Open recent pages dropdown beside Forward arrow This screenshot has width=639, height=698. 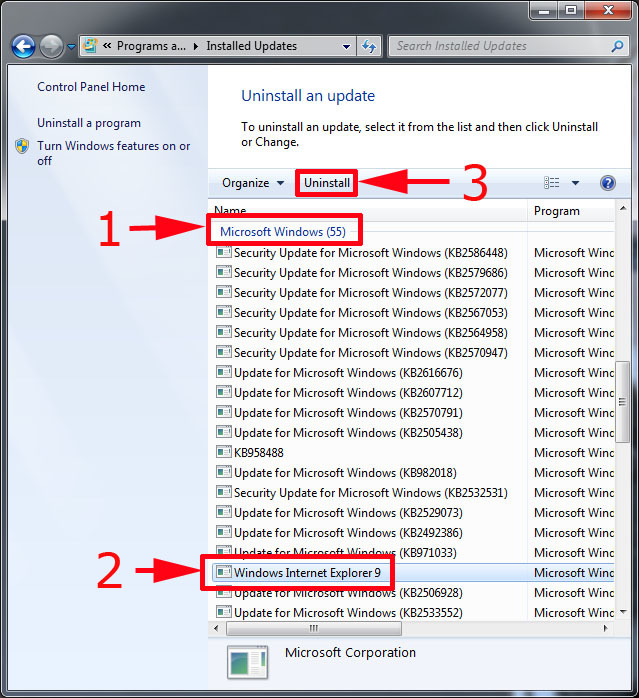(x=71, y=46)
